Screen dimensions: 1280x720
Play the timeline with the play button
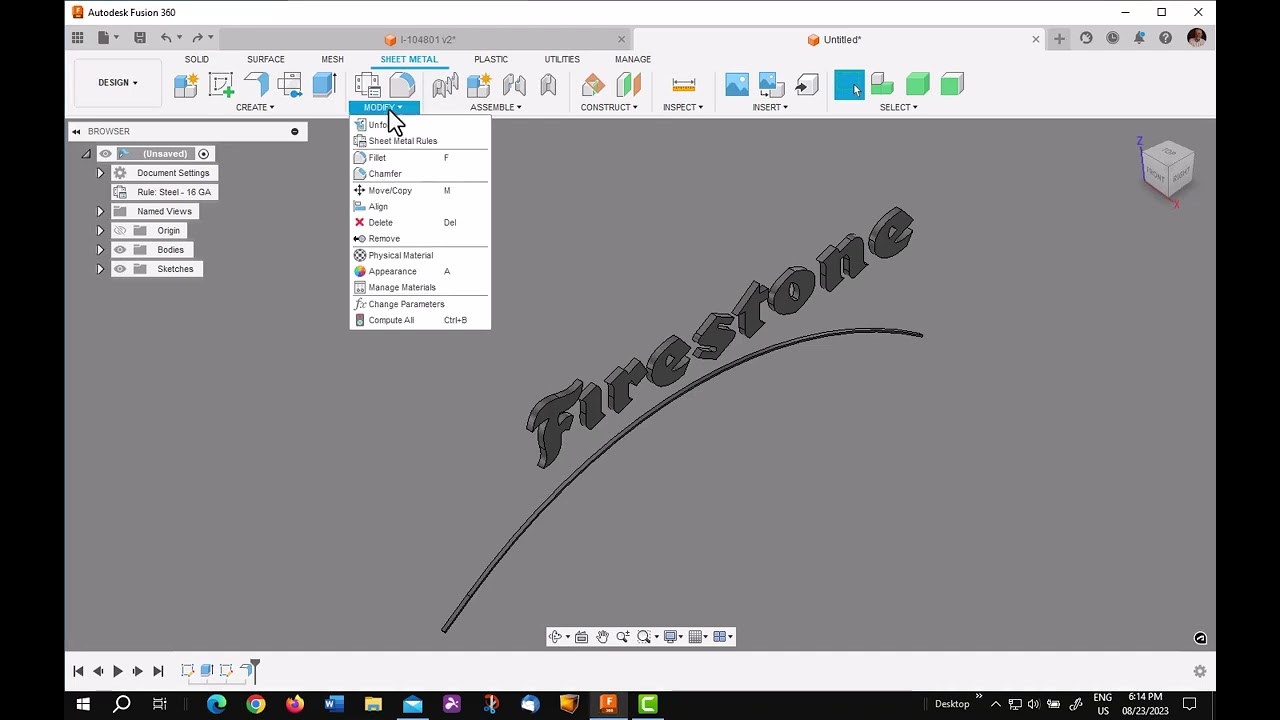coord(117,672)
